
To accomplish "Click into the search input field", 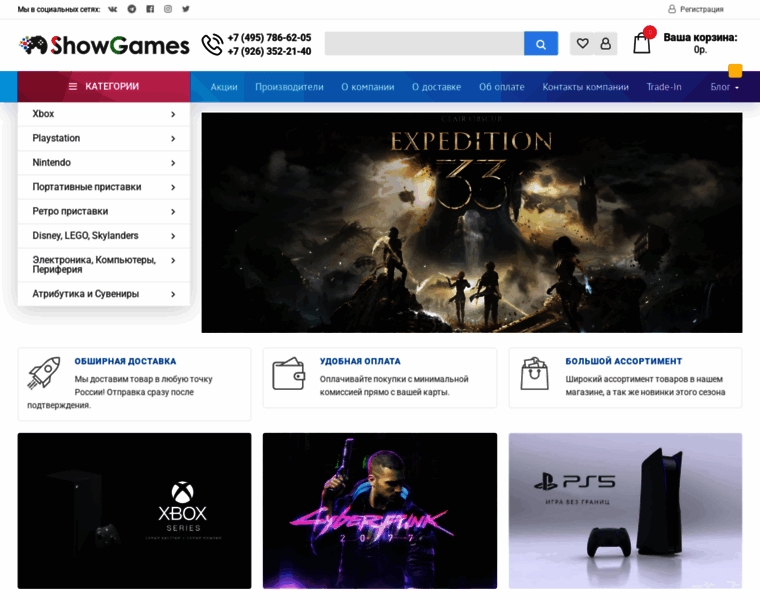I will [424, 44].
